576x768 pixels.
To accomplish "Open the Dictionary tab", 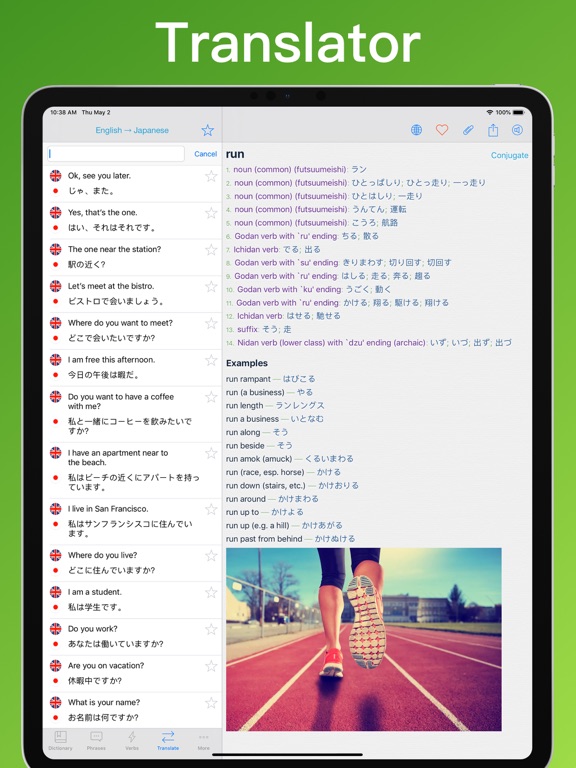I will [x=60, y=741].
